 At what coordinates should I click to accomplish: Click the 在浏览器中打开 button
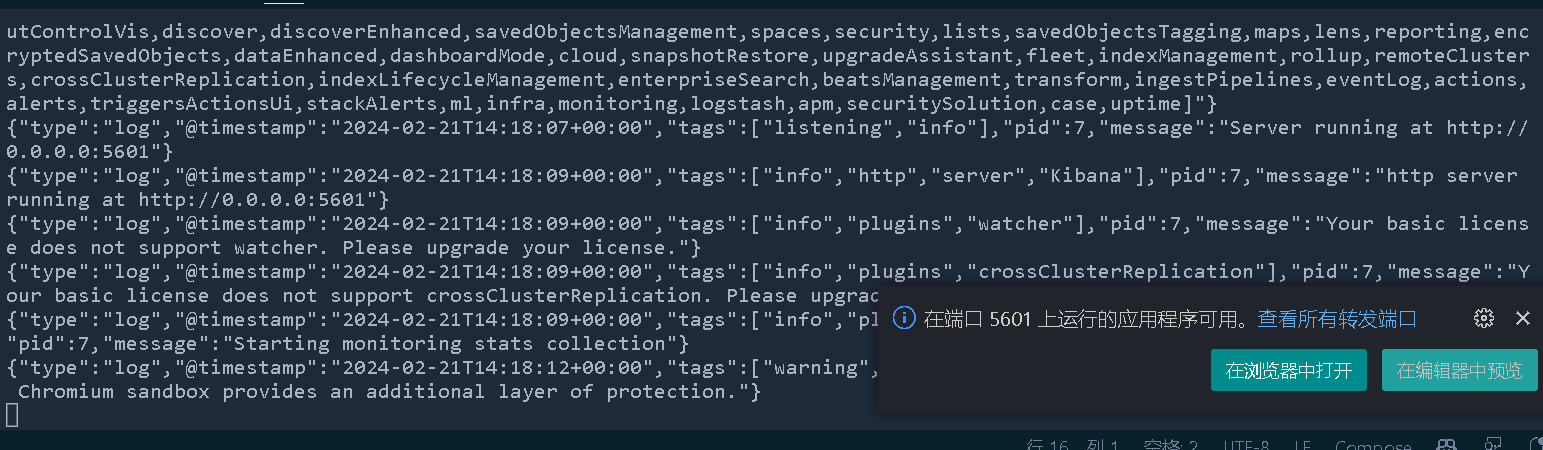coord(1289,370)
